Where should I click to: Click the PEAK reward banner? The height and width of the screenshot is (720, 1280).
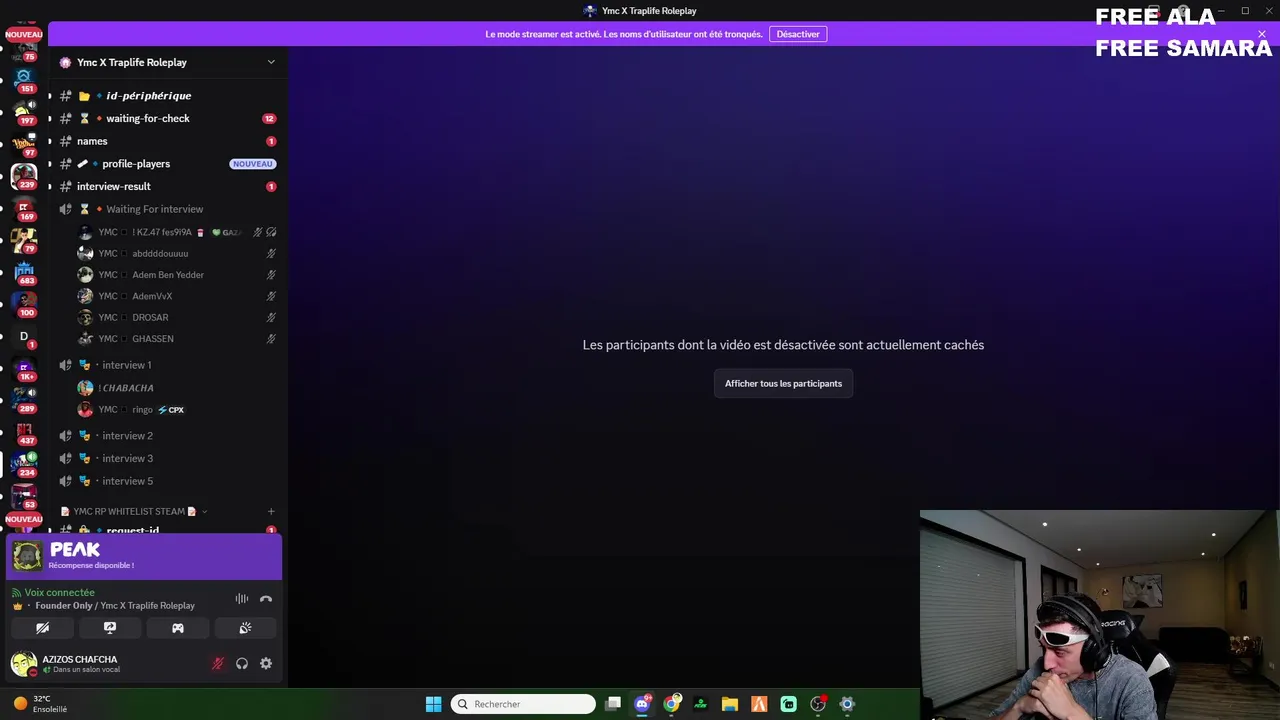[x=144, y=556]
